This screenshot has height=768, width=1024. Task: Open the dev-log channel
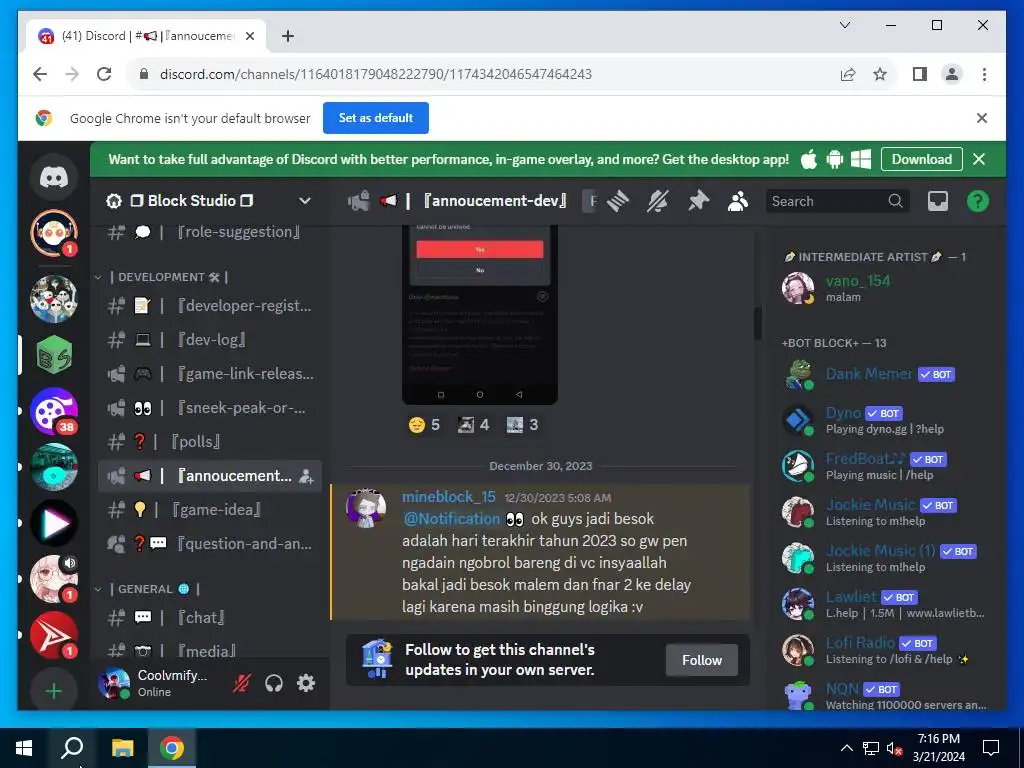[x=210, y=340]
